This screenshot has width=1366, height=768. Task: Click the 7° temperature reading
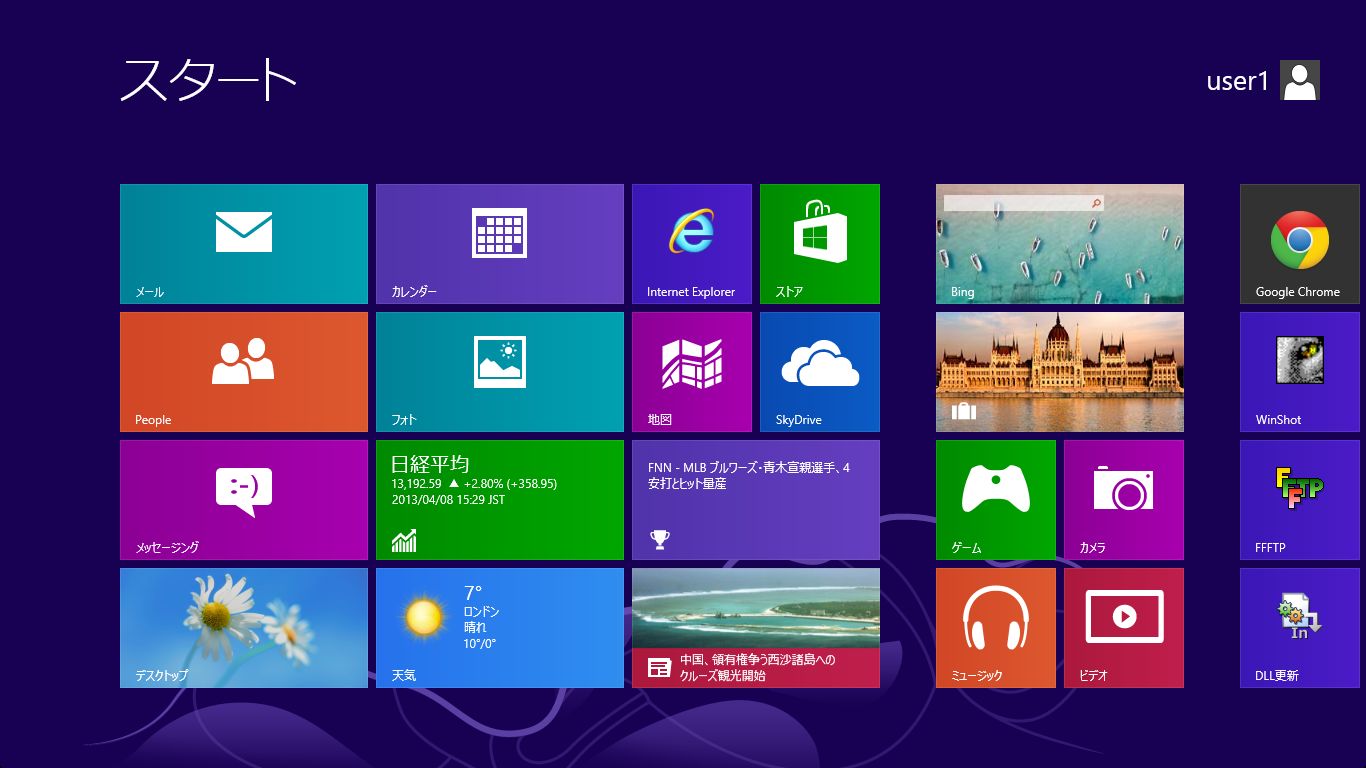click(473, 593)
